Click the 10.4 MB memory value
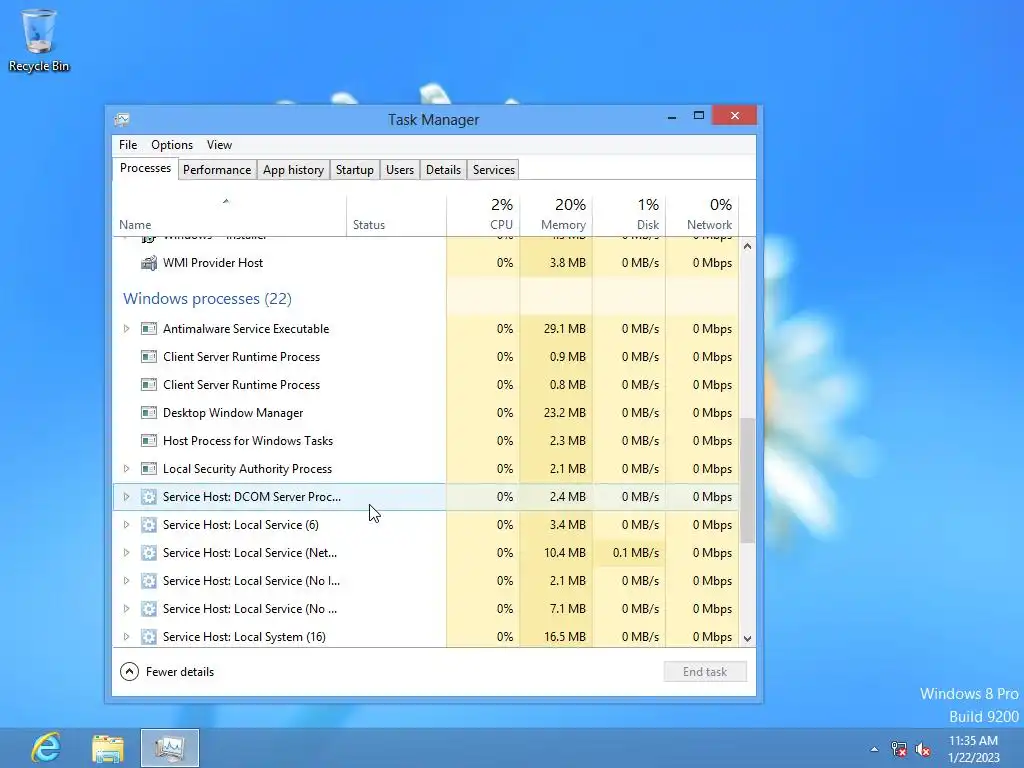Screen dimensions: 1024x768 point(564,553)
